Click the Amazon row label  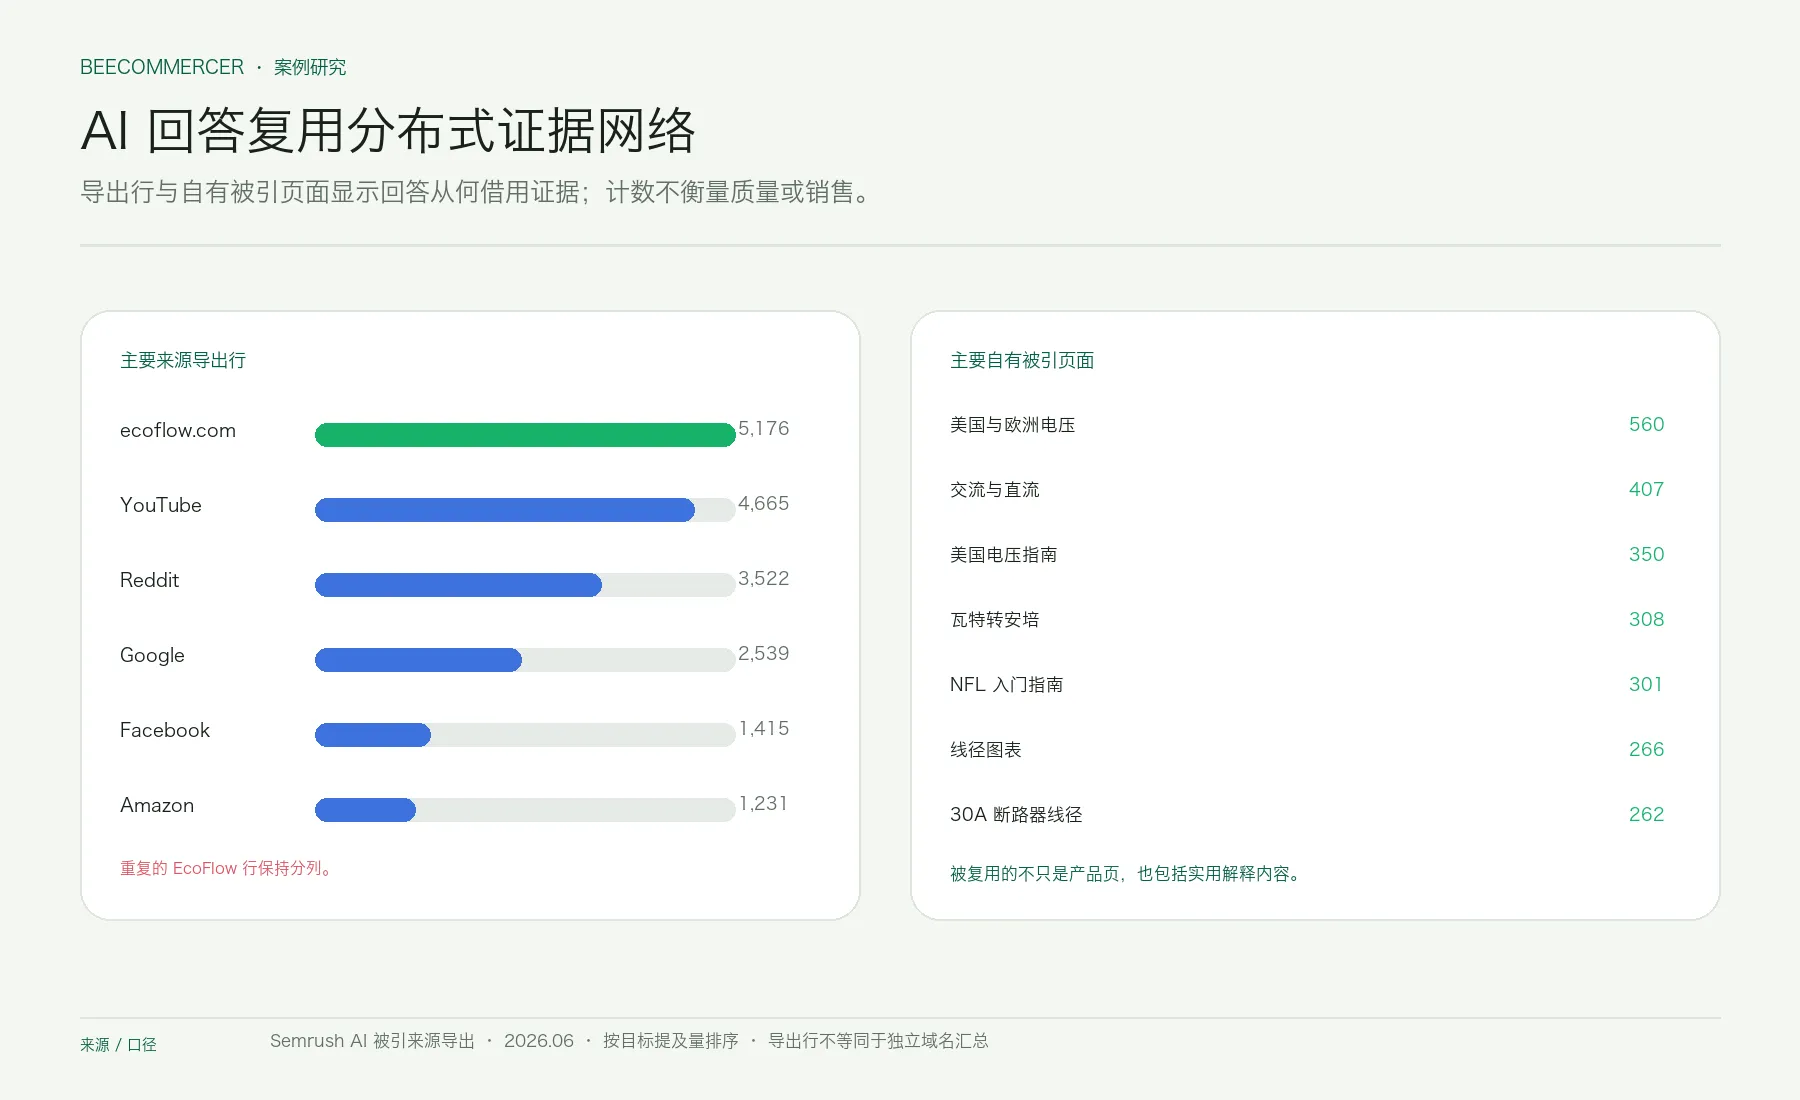point(157,805)
